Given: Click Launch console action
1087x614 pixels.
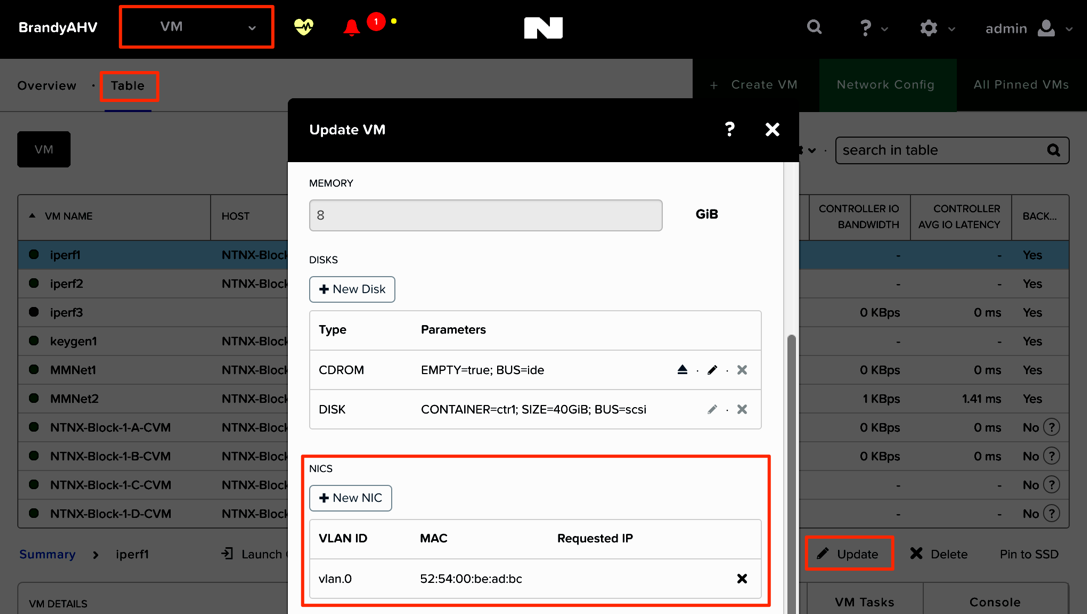Looking at the screenshot, I should pos(252,554).
